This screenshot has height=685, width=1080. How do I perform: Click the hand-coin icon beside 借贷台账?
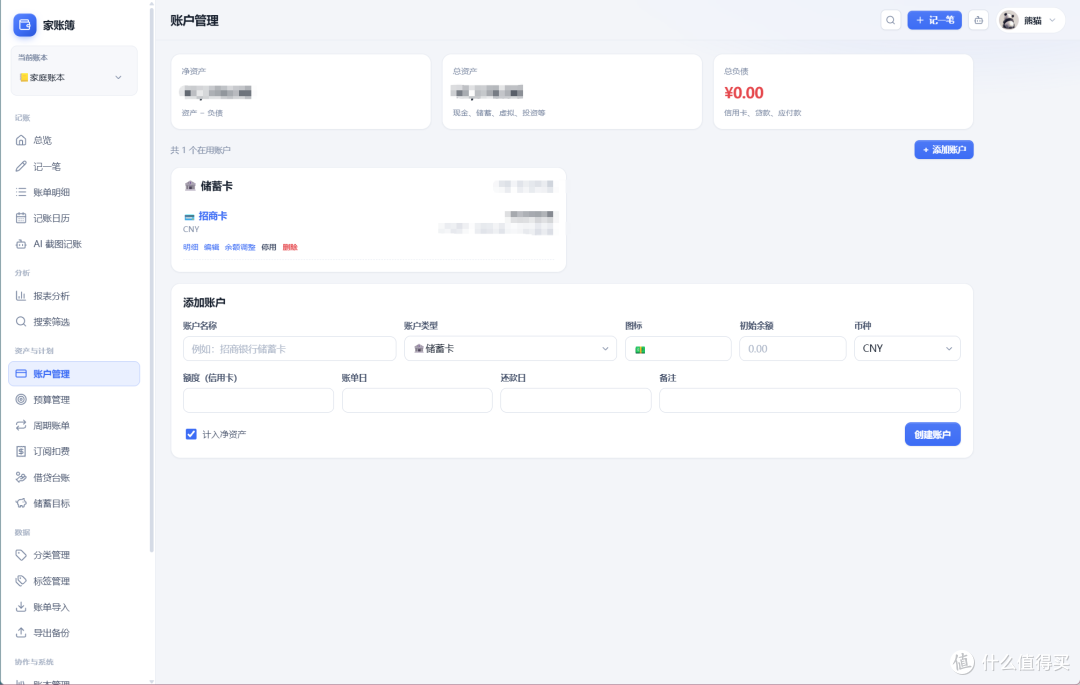click(x=21, y=477)
